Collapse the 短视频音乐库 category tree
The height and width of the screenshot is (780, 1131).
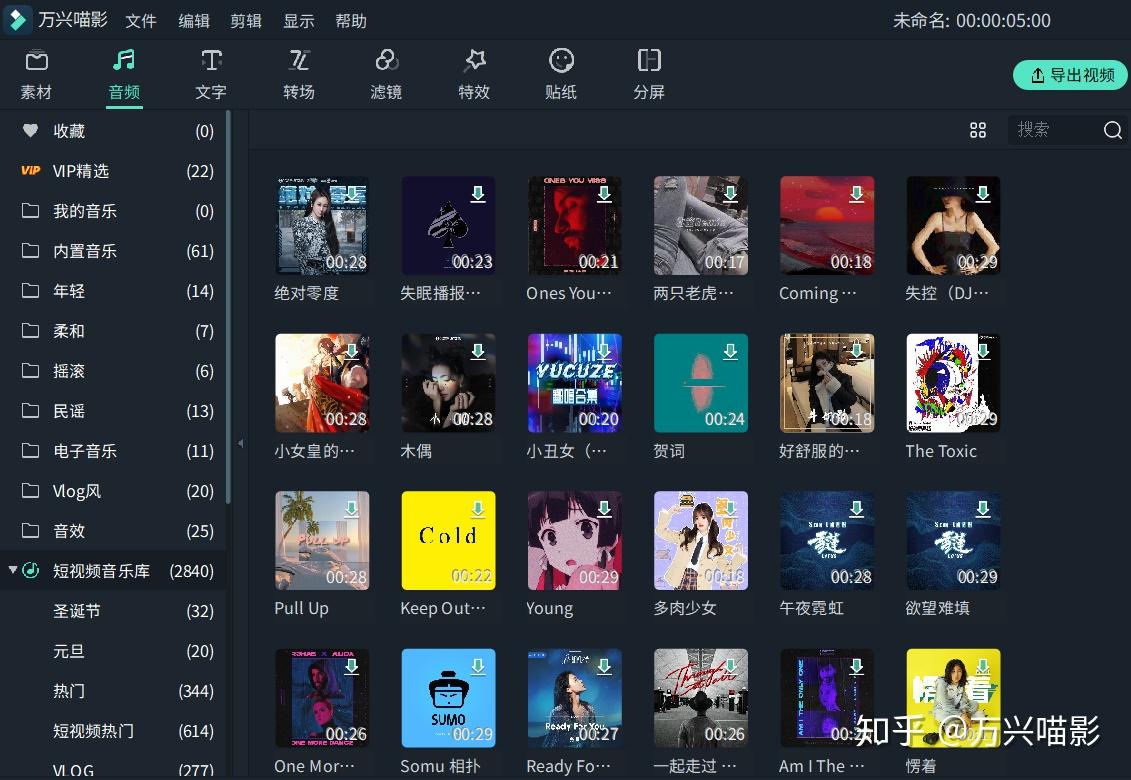pyautogui.click(x=13, y=570)
